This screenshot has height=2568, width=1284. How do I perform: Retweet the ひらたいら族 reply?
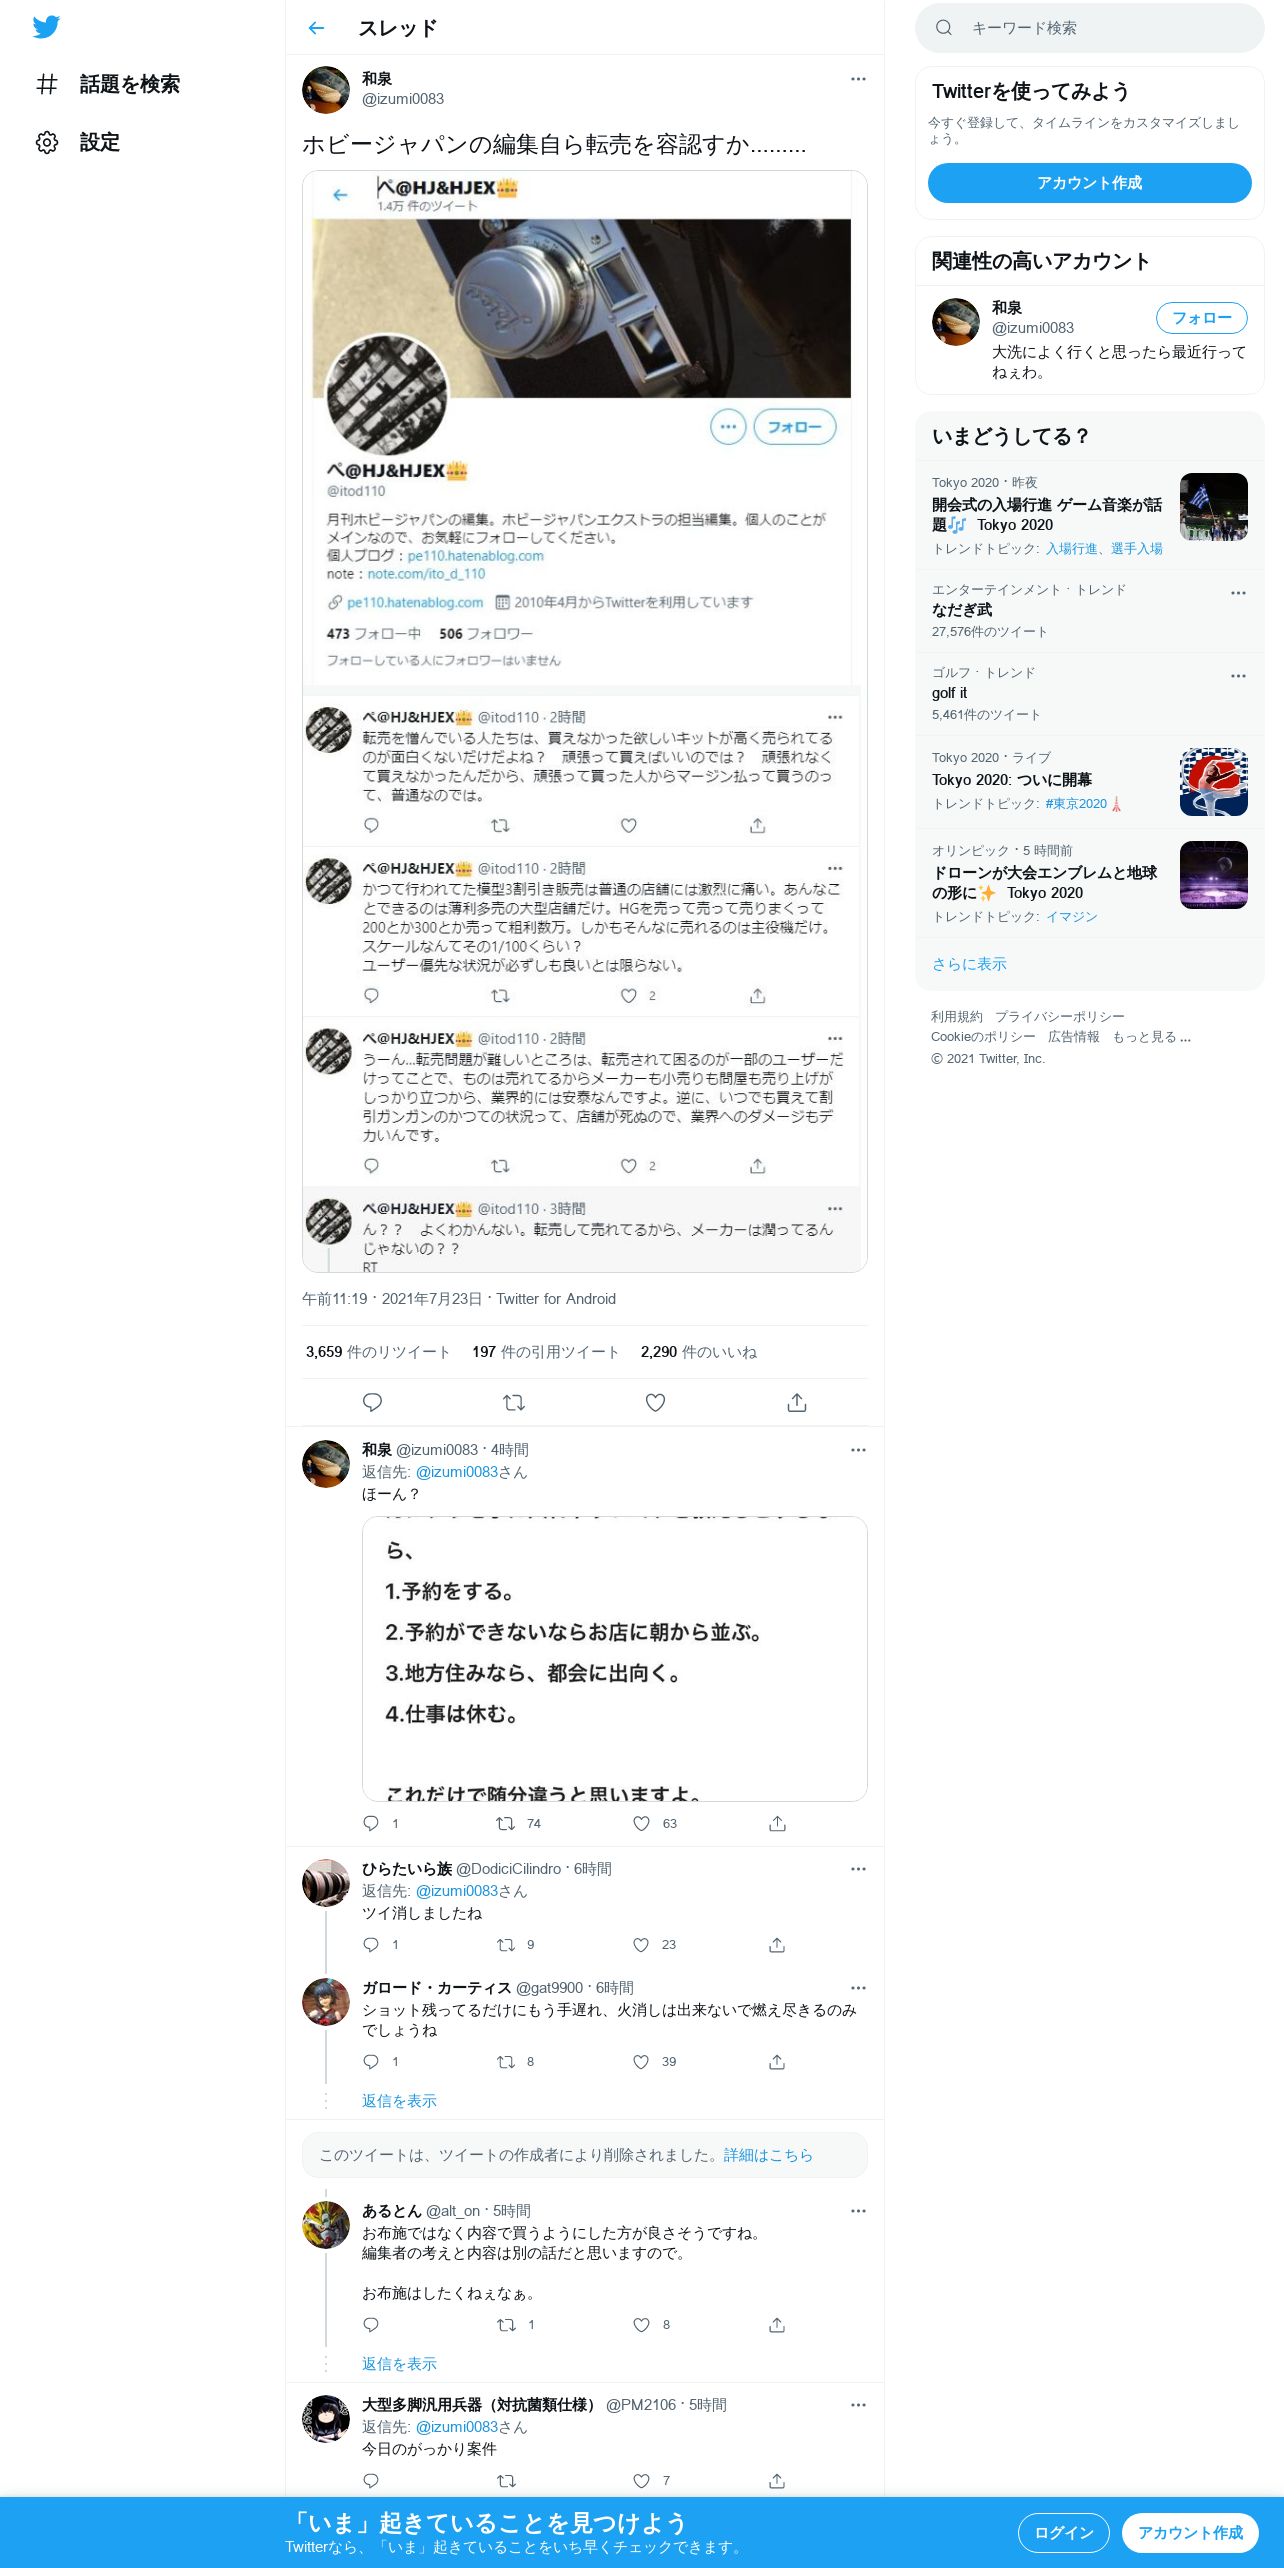pyautogui.click(x=506, y=1944)
